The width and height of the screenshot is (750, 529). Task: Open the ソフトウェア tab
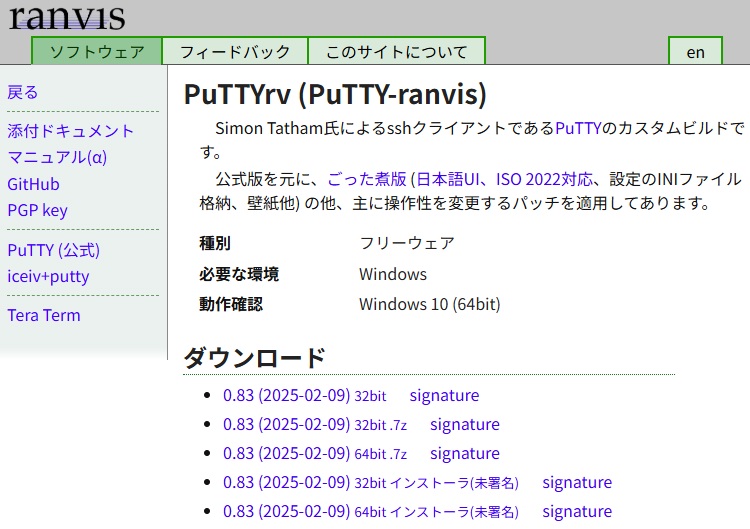[96, 52]
